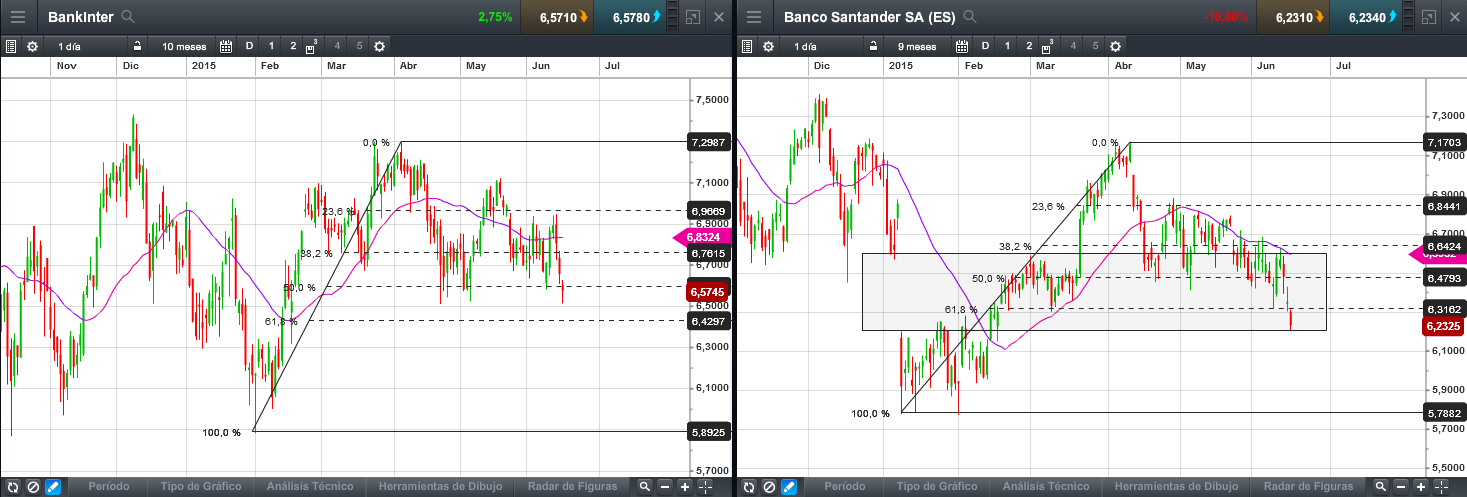This screenshot has width=1467, height=497.
Task: Open the '9 meses' range dropdown in Santander
Action: tap(917, 46)
